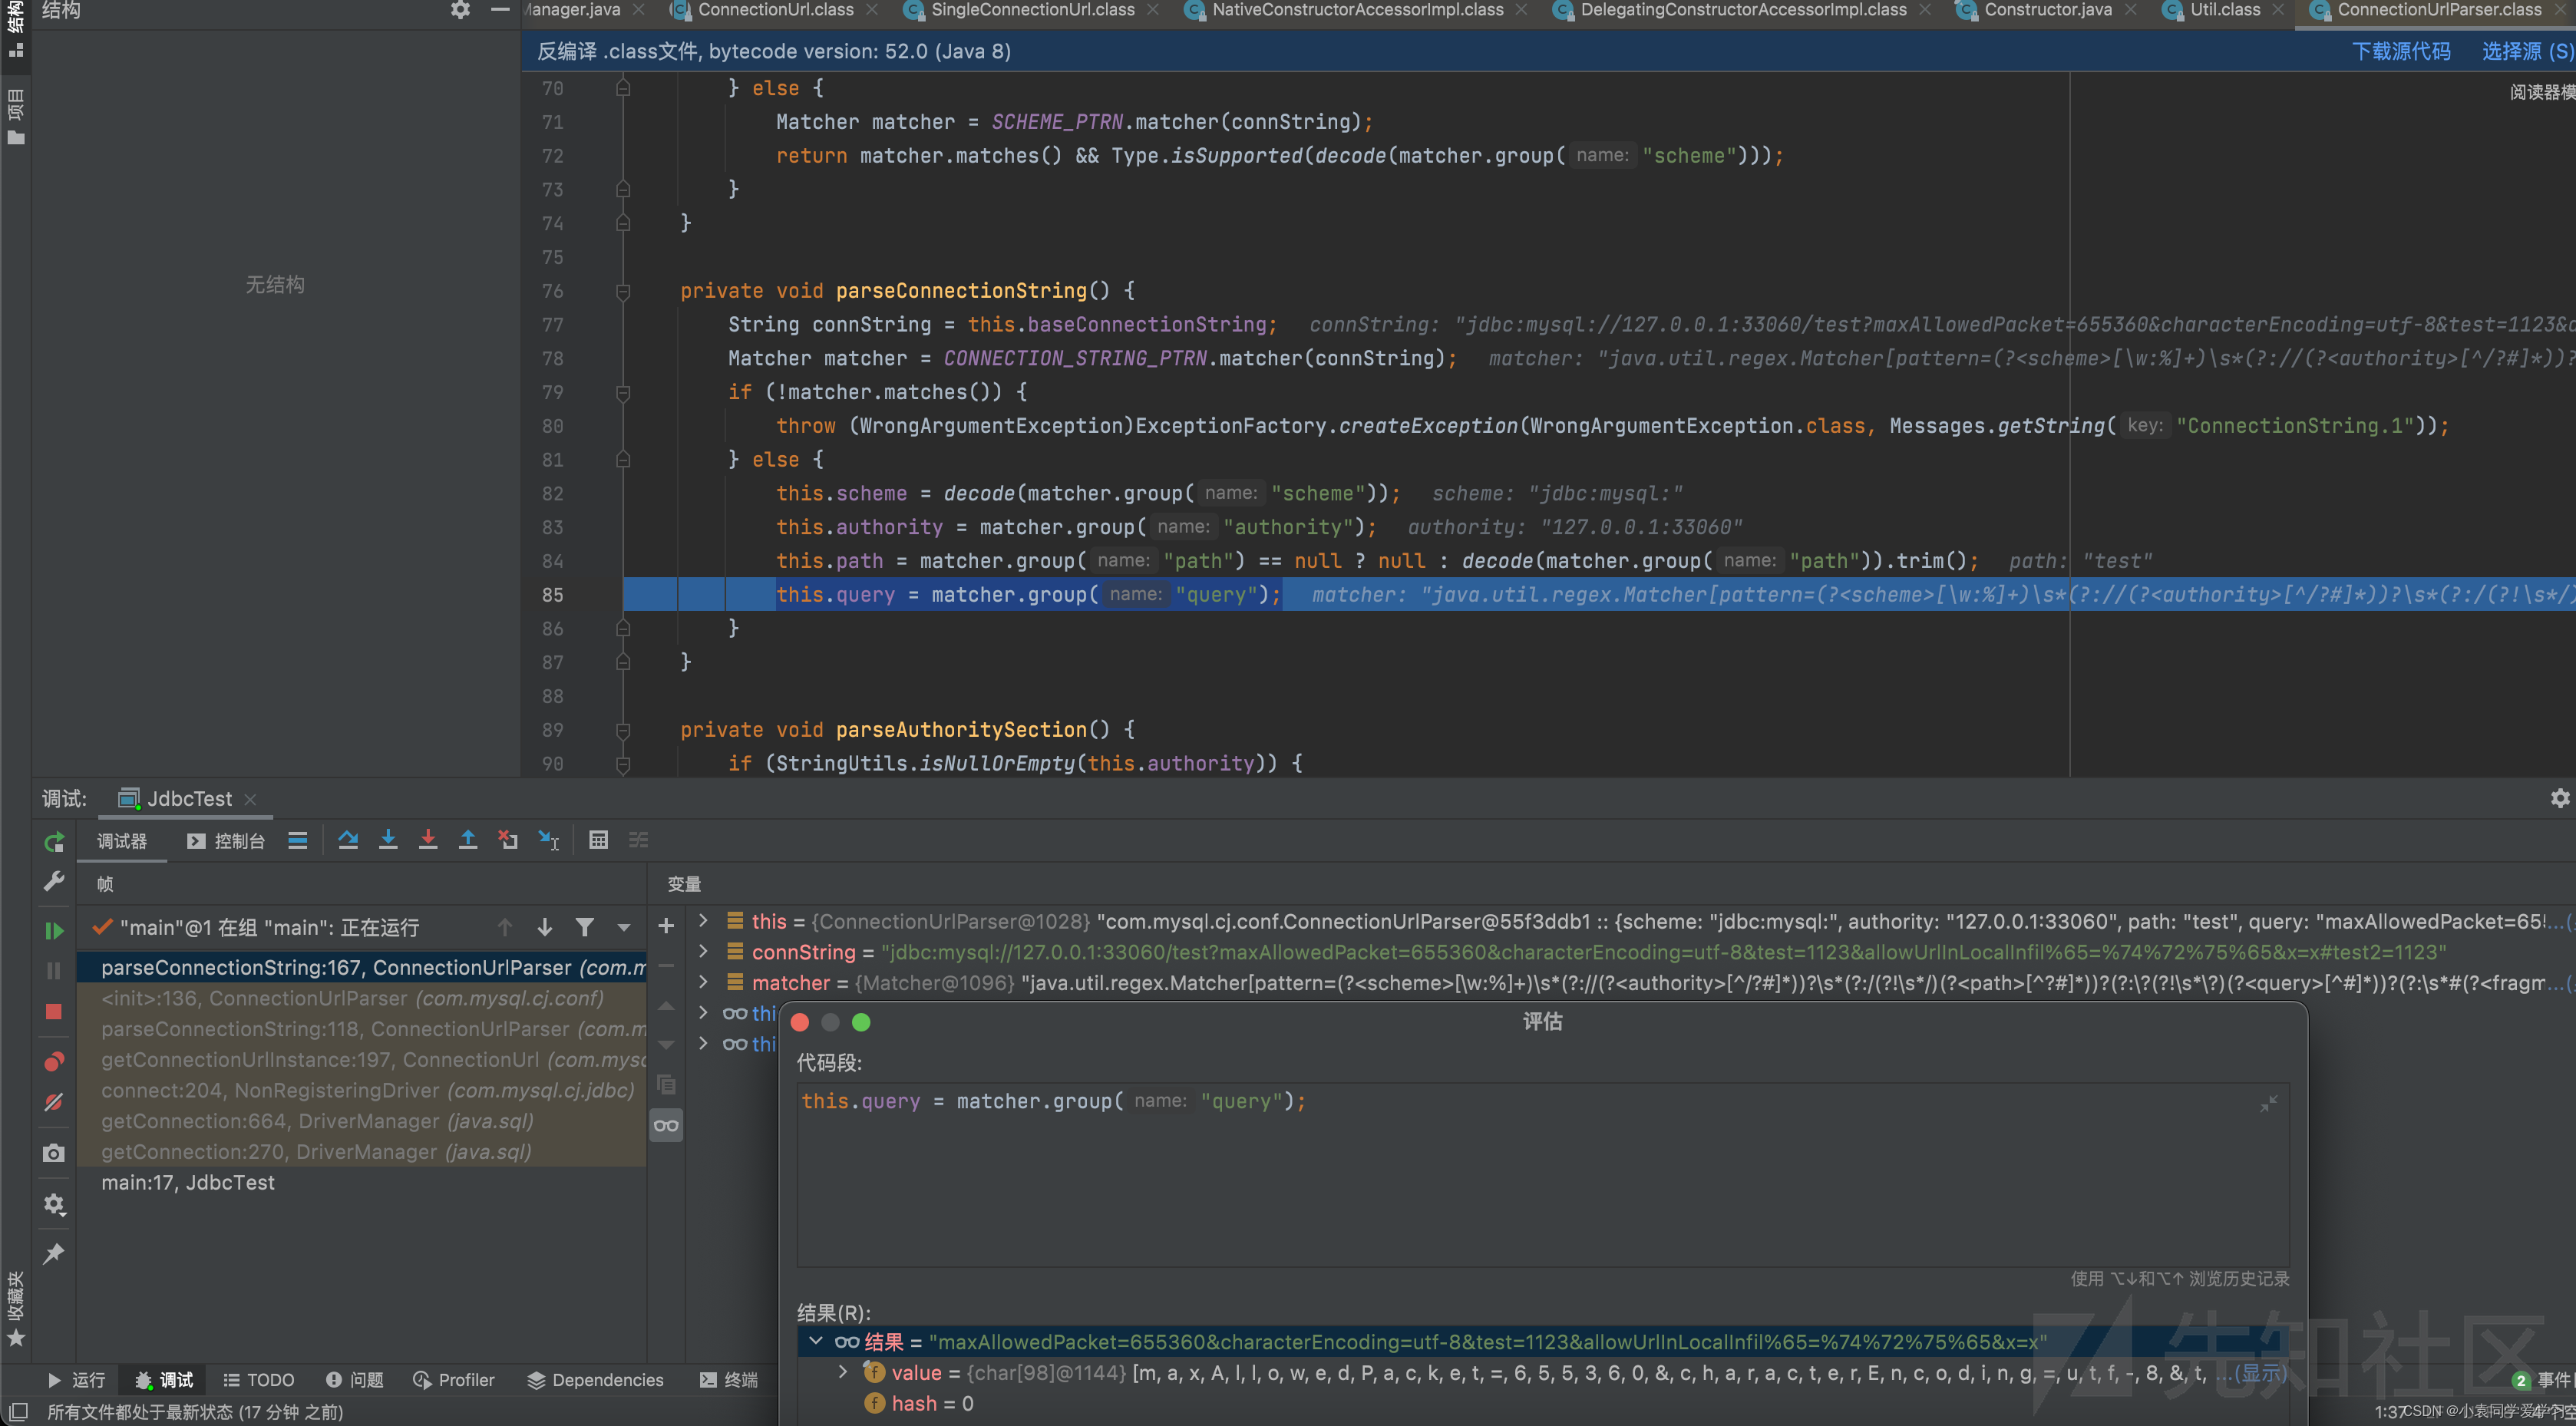Open the TODO tool window
Screen dimensions: 2576x1426
pos(259,1379)
